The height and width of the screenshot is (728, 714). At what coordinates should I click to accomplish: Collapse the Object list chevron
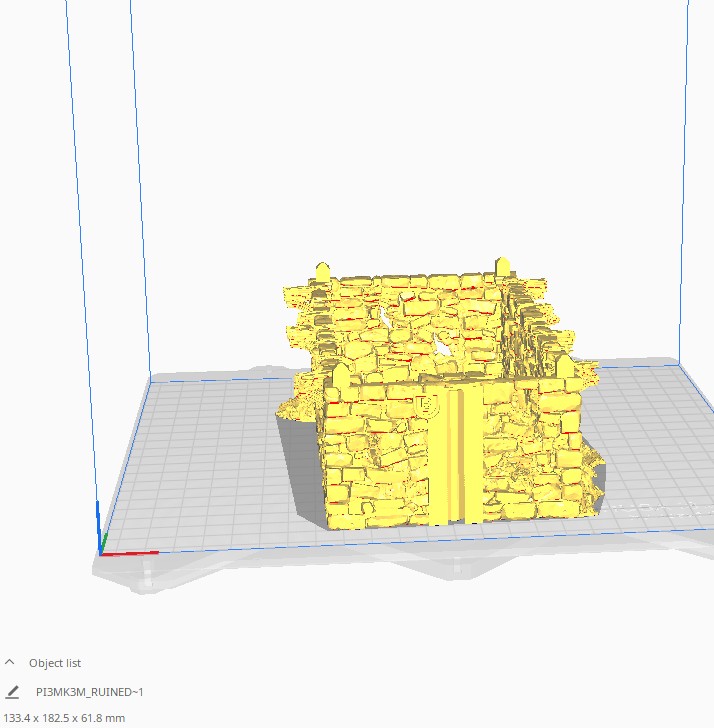point(9,663)
